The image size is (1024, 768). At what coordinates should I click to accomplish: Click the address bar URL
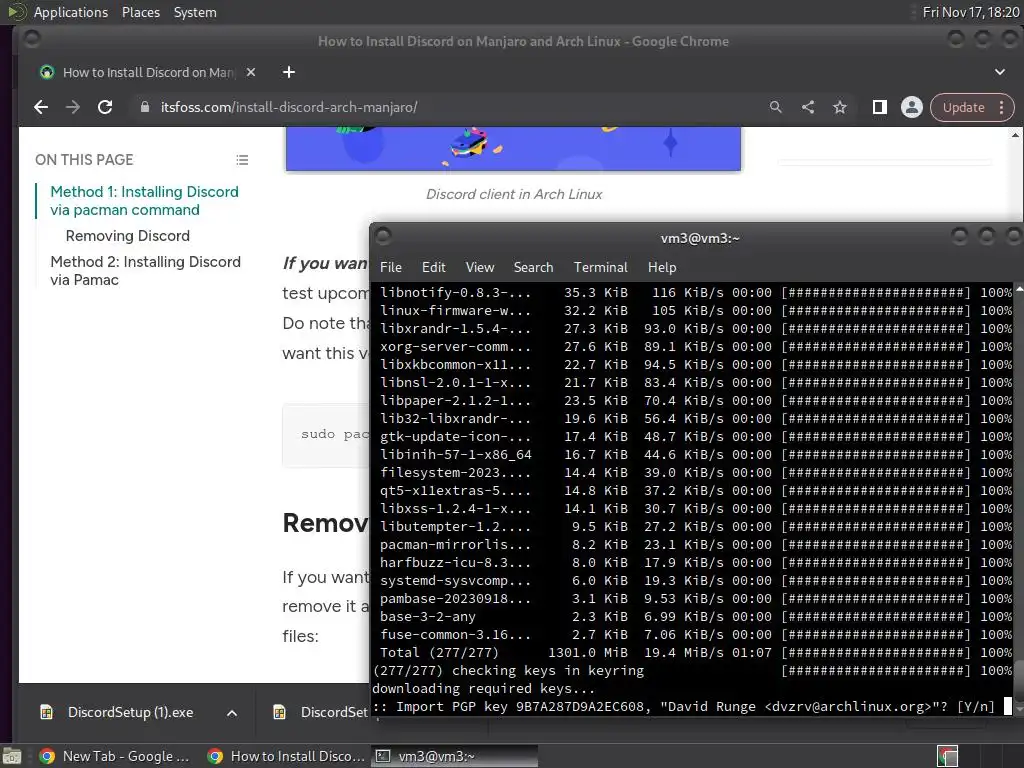coord(289,107)
